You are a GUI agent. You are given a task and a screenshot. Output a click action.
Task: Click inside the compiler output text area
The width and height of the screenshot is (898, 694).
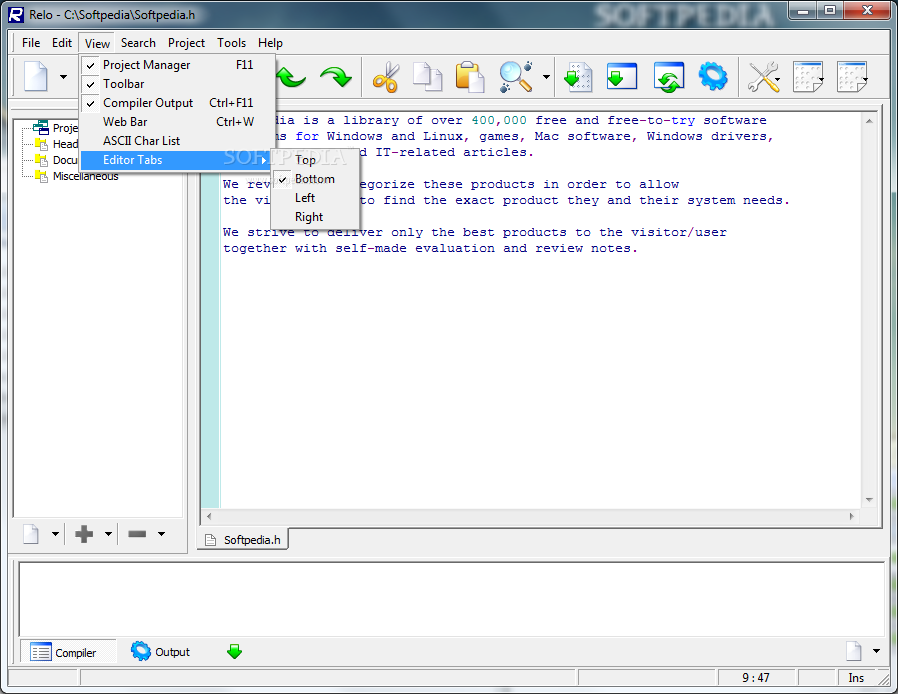click(452, 600)
